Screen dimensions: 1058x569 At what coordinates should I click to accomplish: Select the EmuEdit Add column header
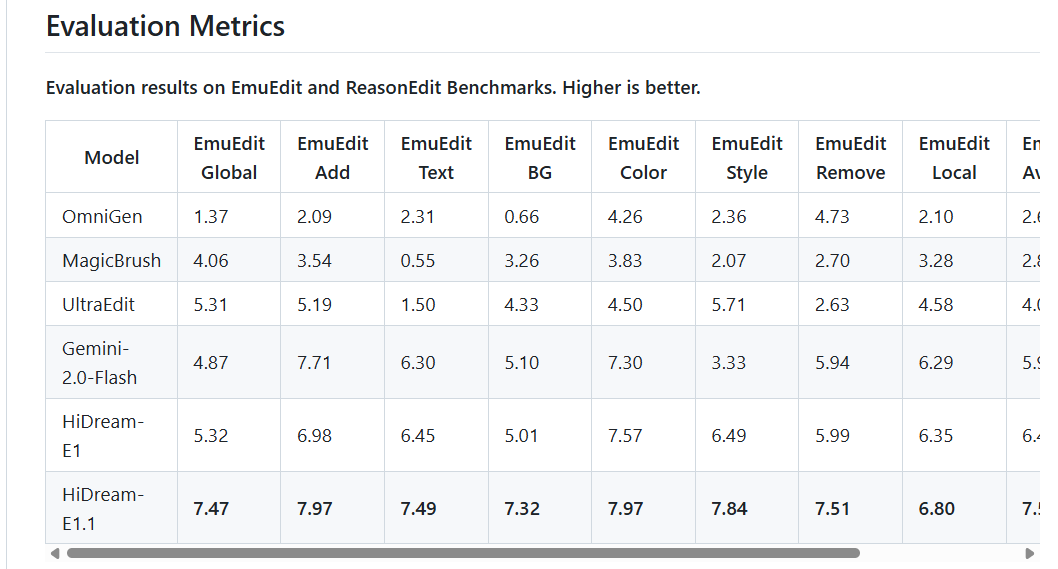pyautogui.click(x=333, y=157)
